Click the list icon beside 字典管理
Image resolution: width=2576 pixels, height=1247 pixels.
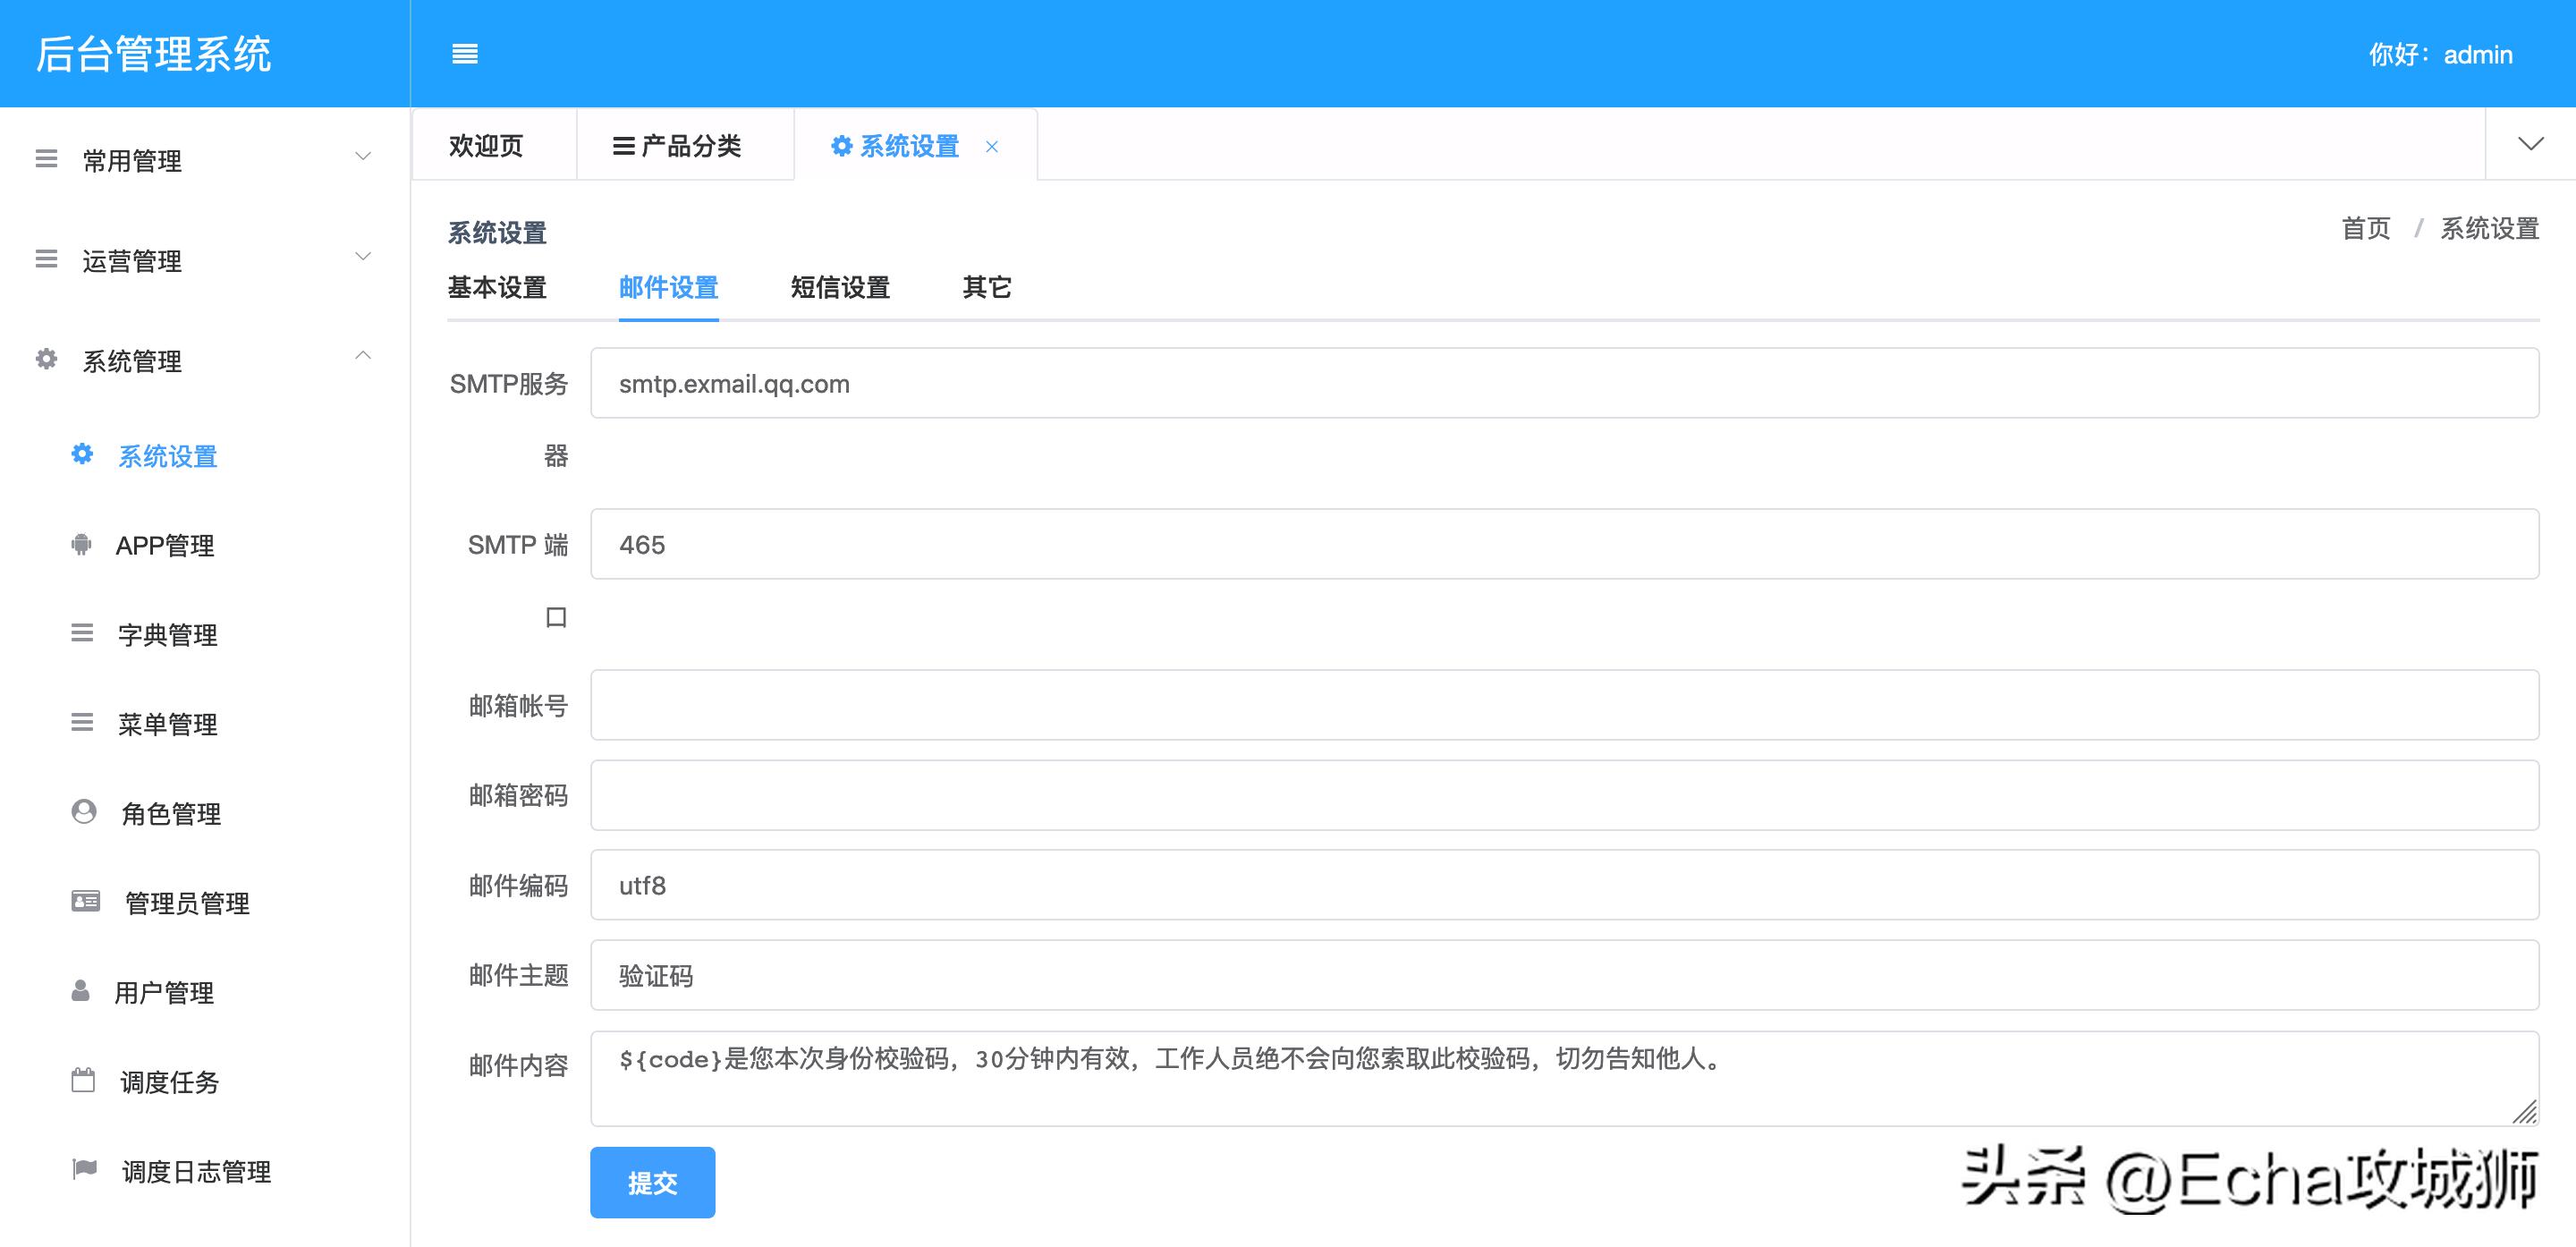tap(82, 634)
